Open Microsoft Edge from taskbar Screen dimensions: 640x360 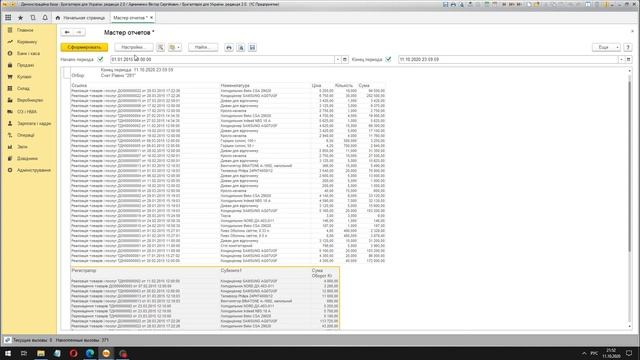tap(90, 353)
